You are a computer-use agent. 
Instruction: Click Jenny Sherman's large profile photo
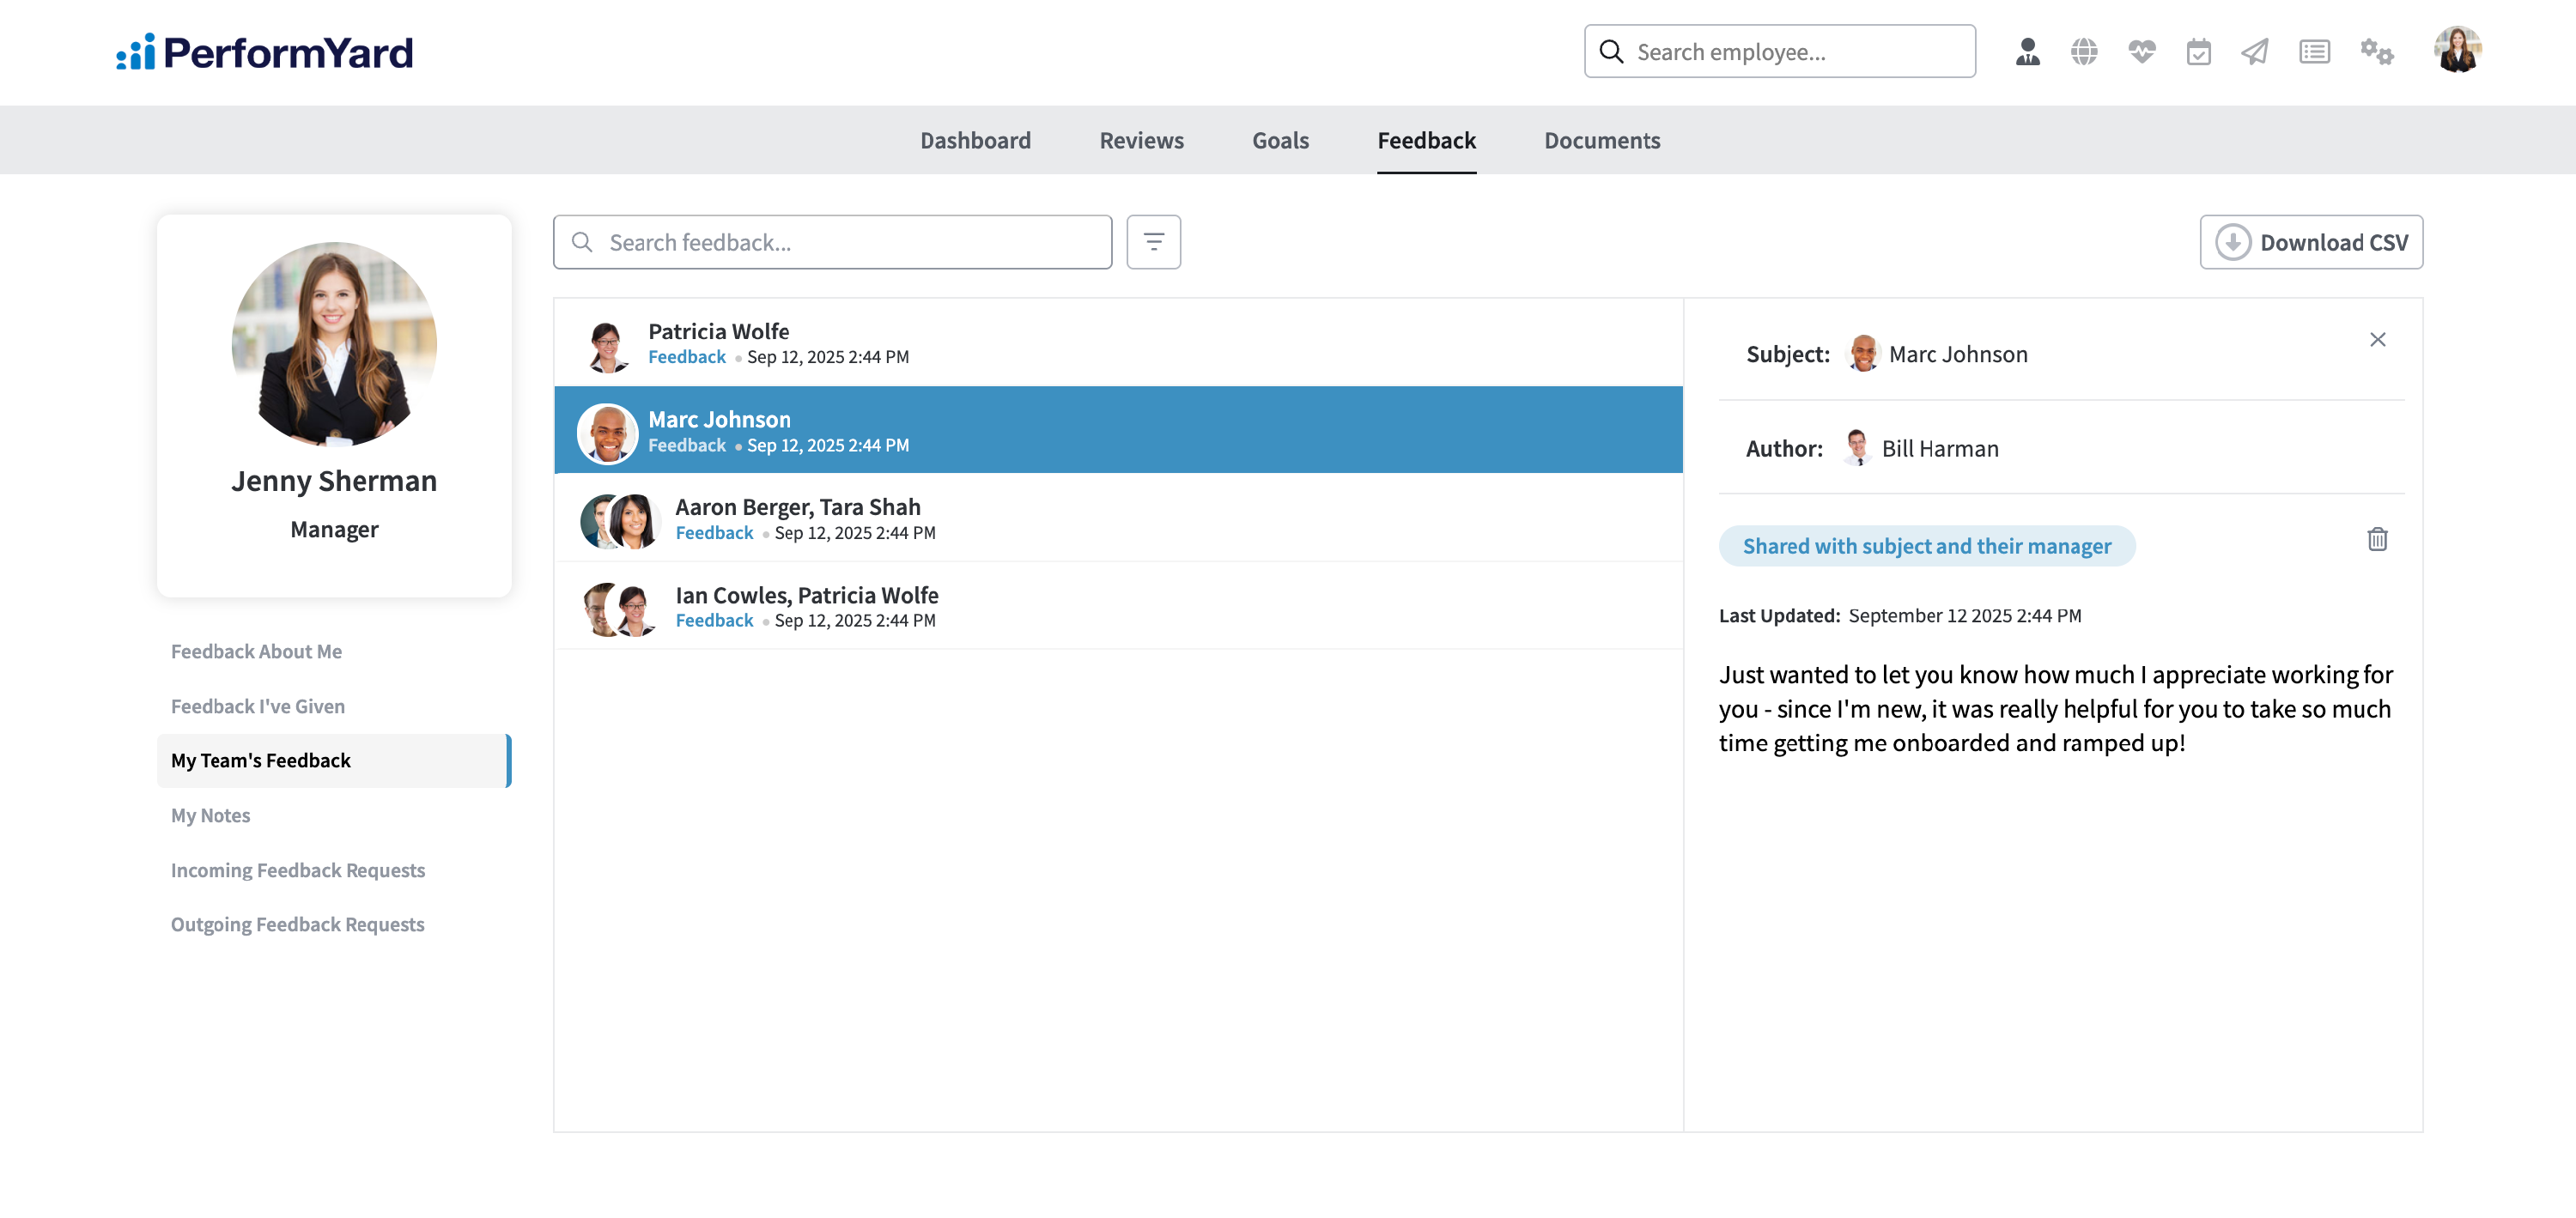(334, 343)
